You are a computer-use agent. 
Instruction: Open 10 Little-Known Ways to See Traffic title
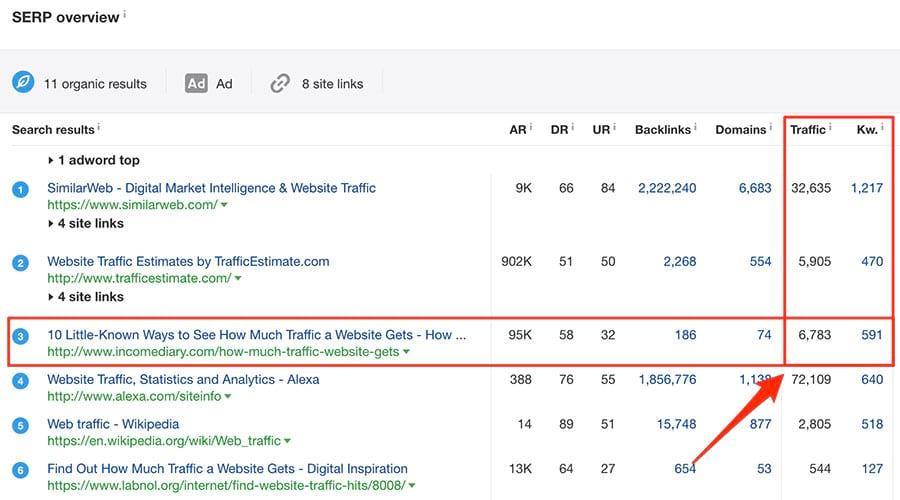[257, 335]
